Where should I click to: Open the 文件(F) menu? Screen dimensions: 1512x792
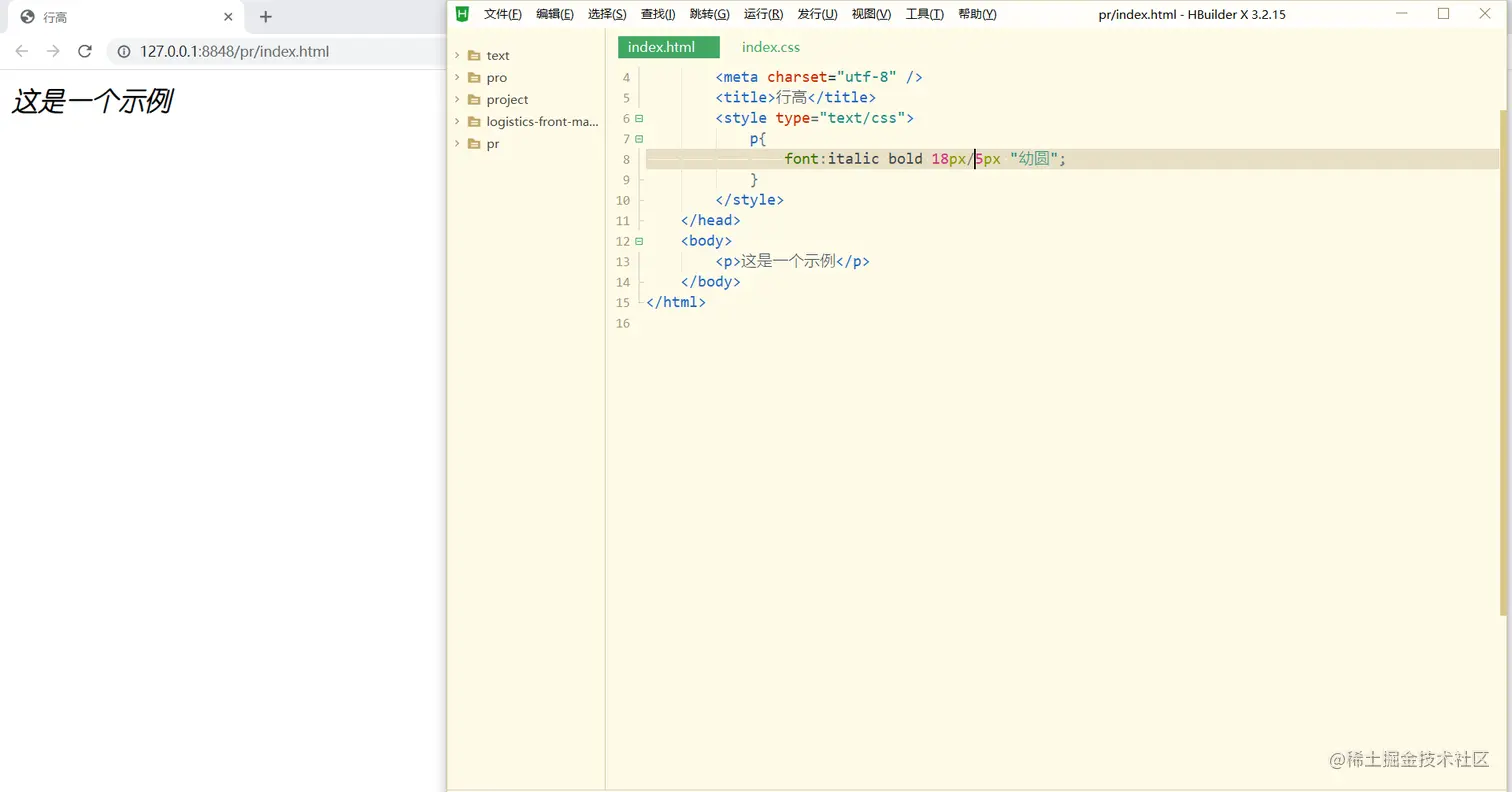coord(503,14)
